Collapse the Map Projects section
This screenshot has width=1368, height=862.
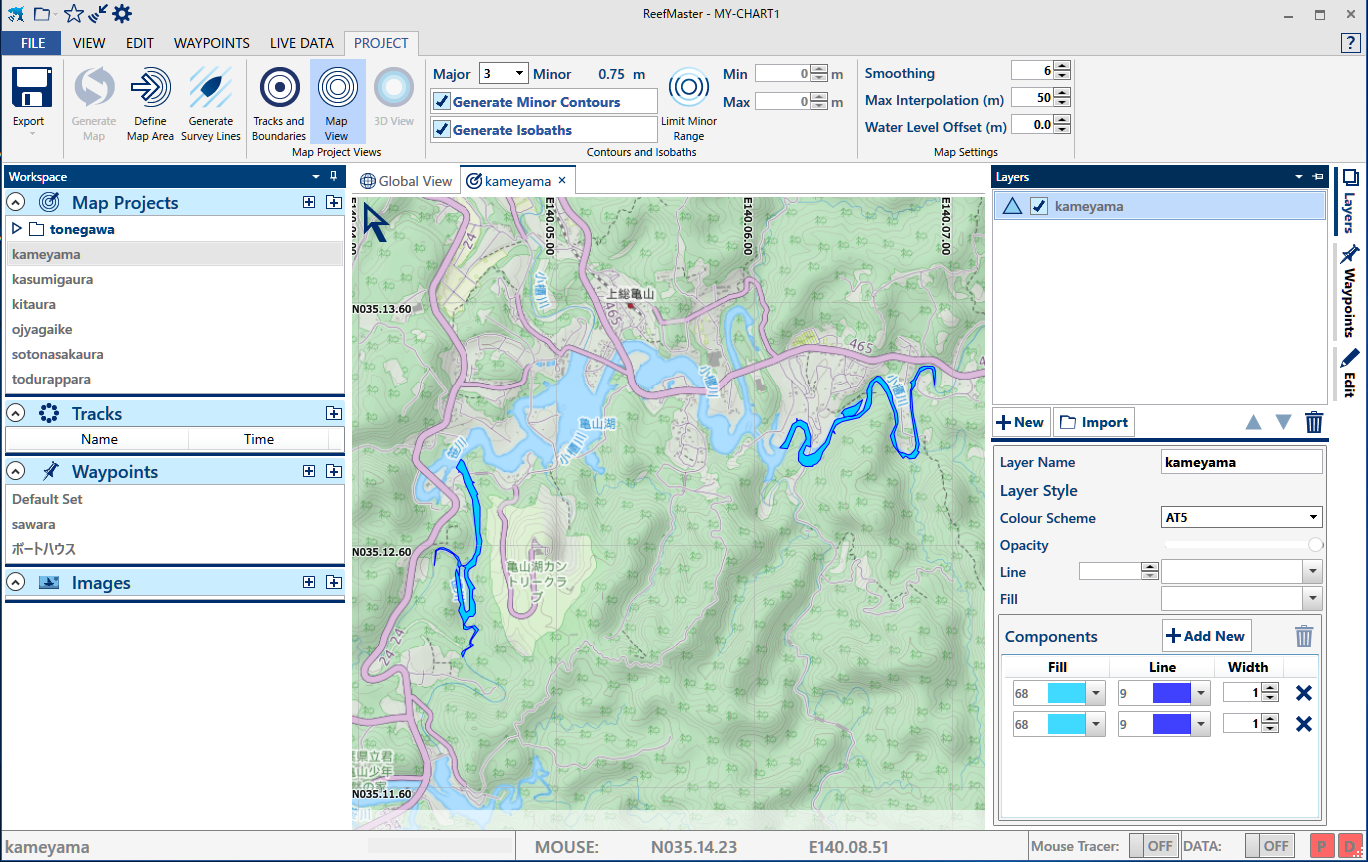[x=15, y=202]
